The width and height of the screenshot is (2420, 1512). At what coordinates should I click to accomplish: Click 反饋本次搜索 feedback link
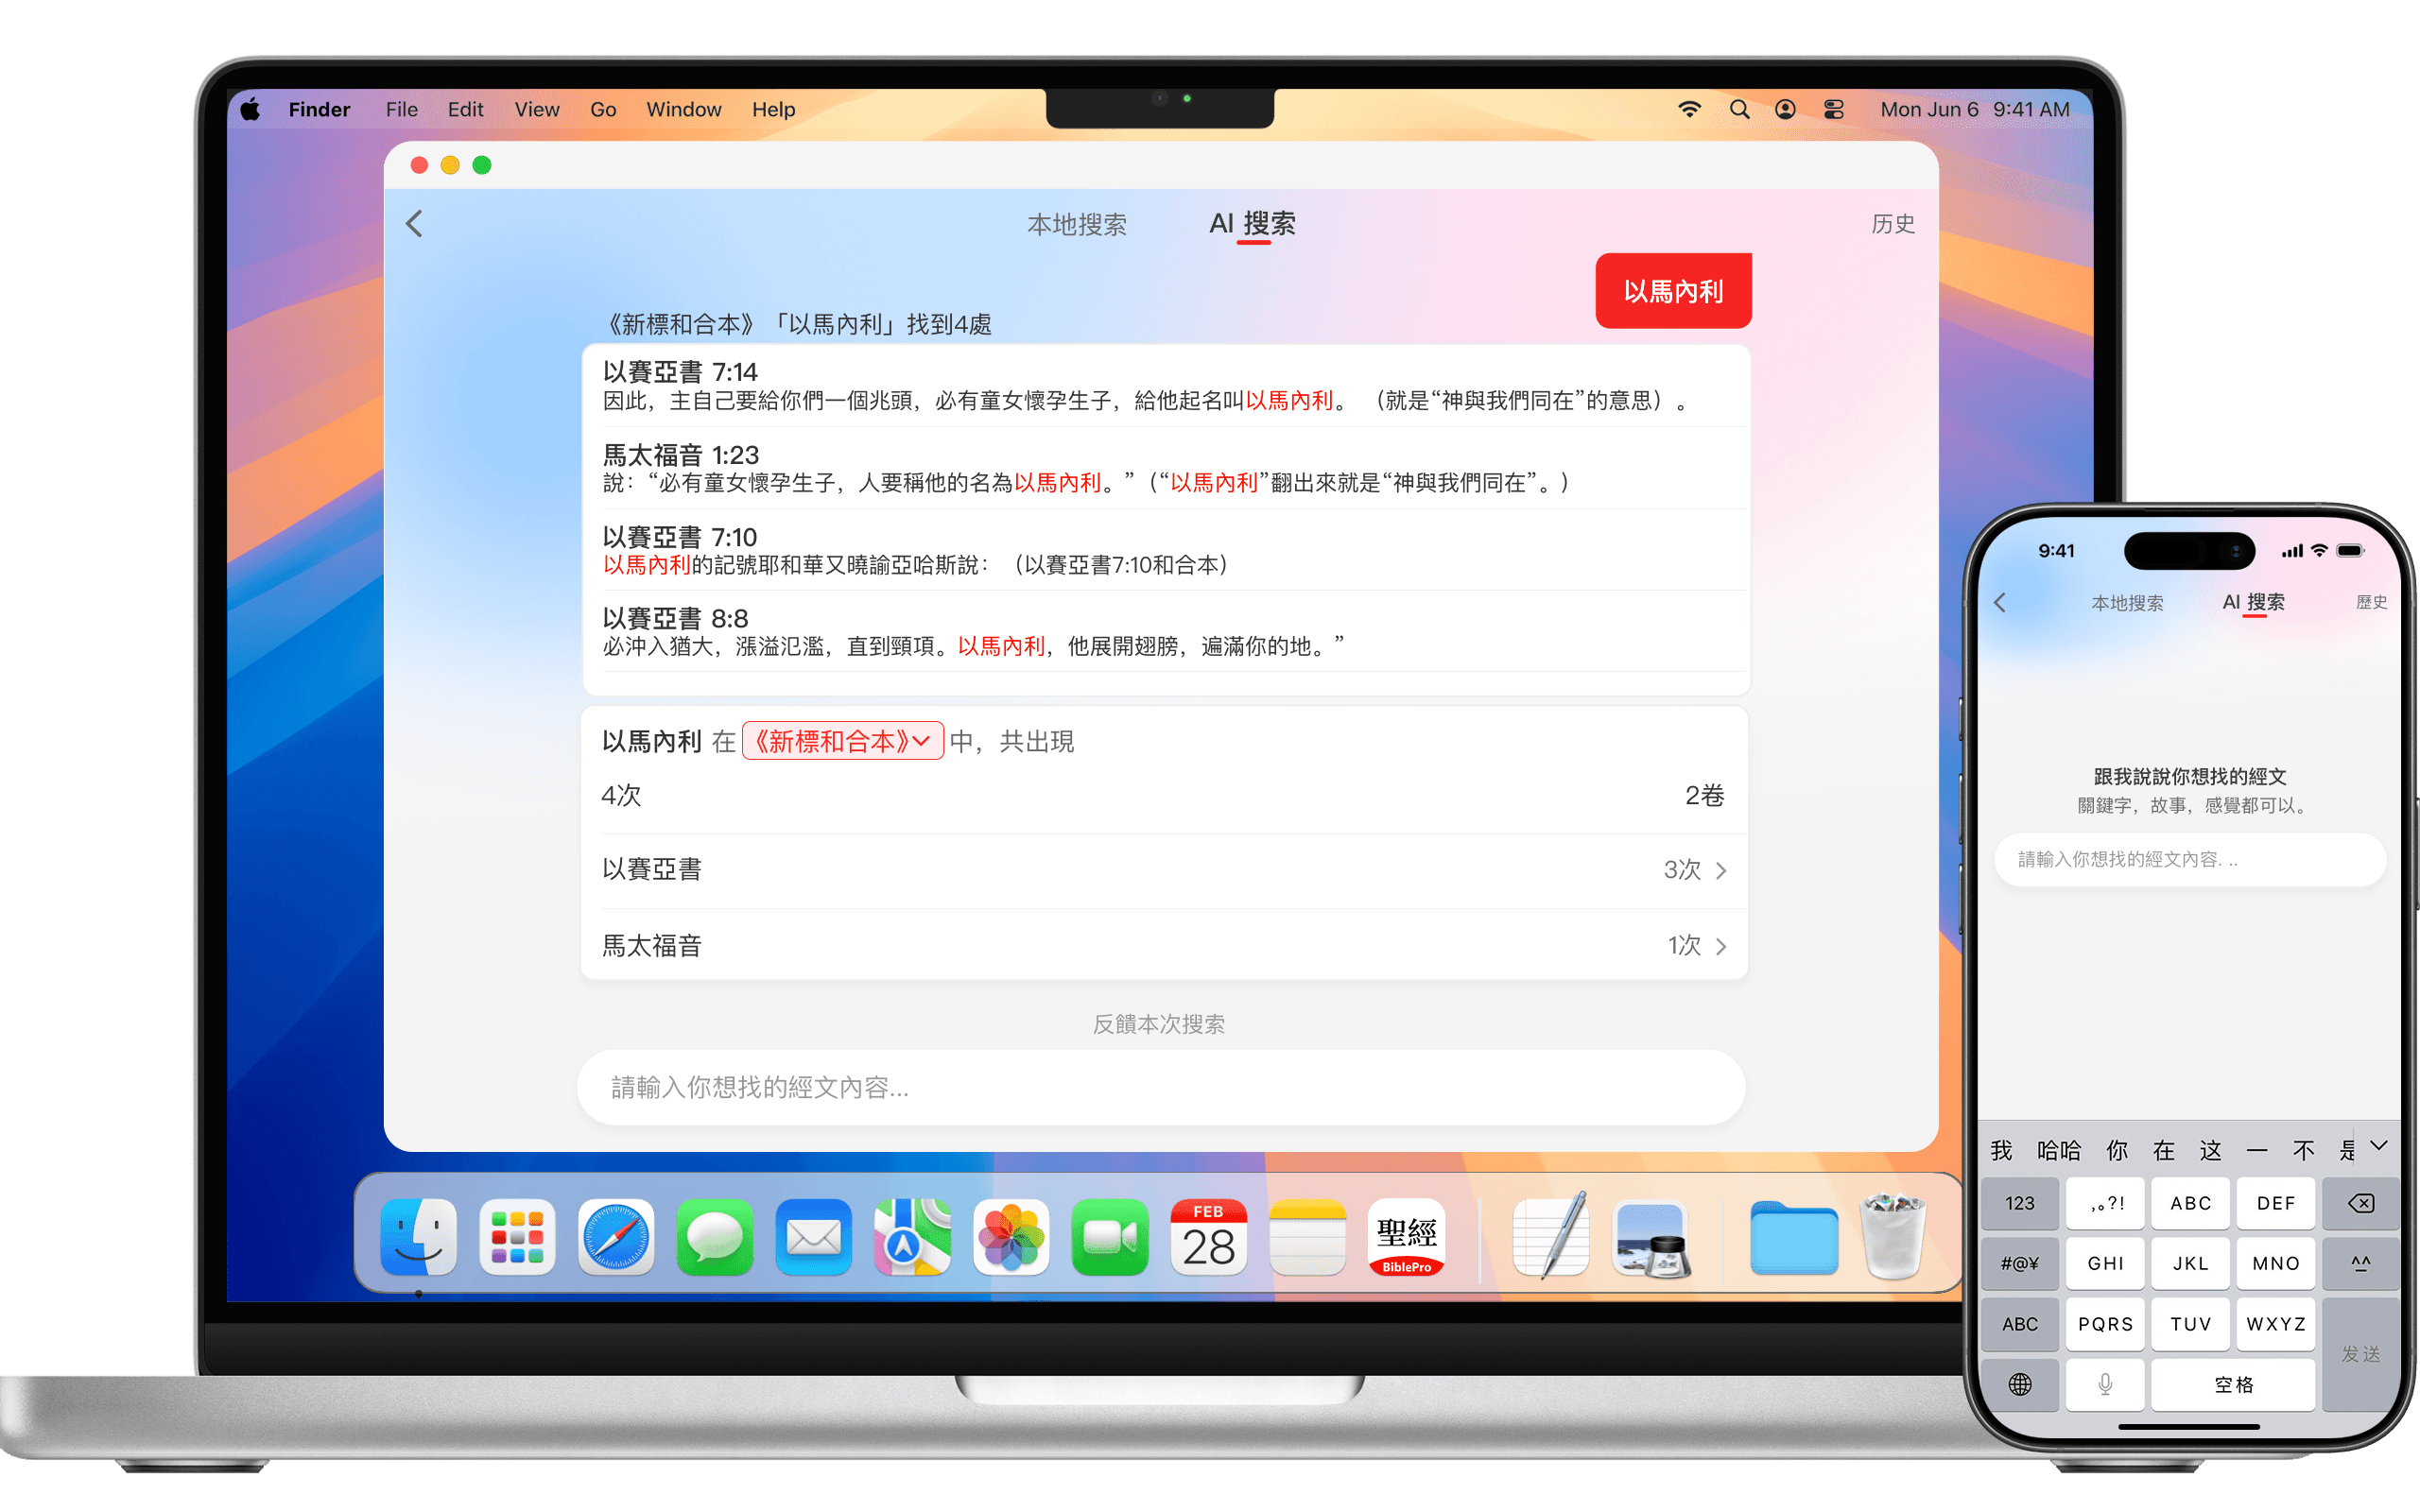pos(1158,1024)
